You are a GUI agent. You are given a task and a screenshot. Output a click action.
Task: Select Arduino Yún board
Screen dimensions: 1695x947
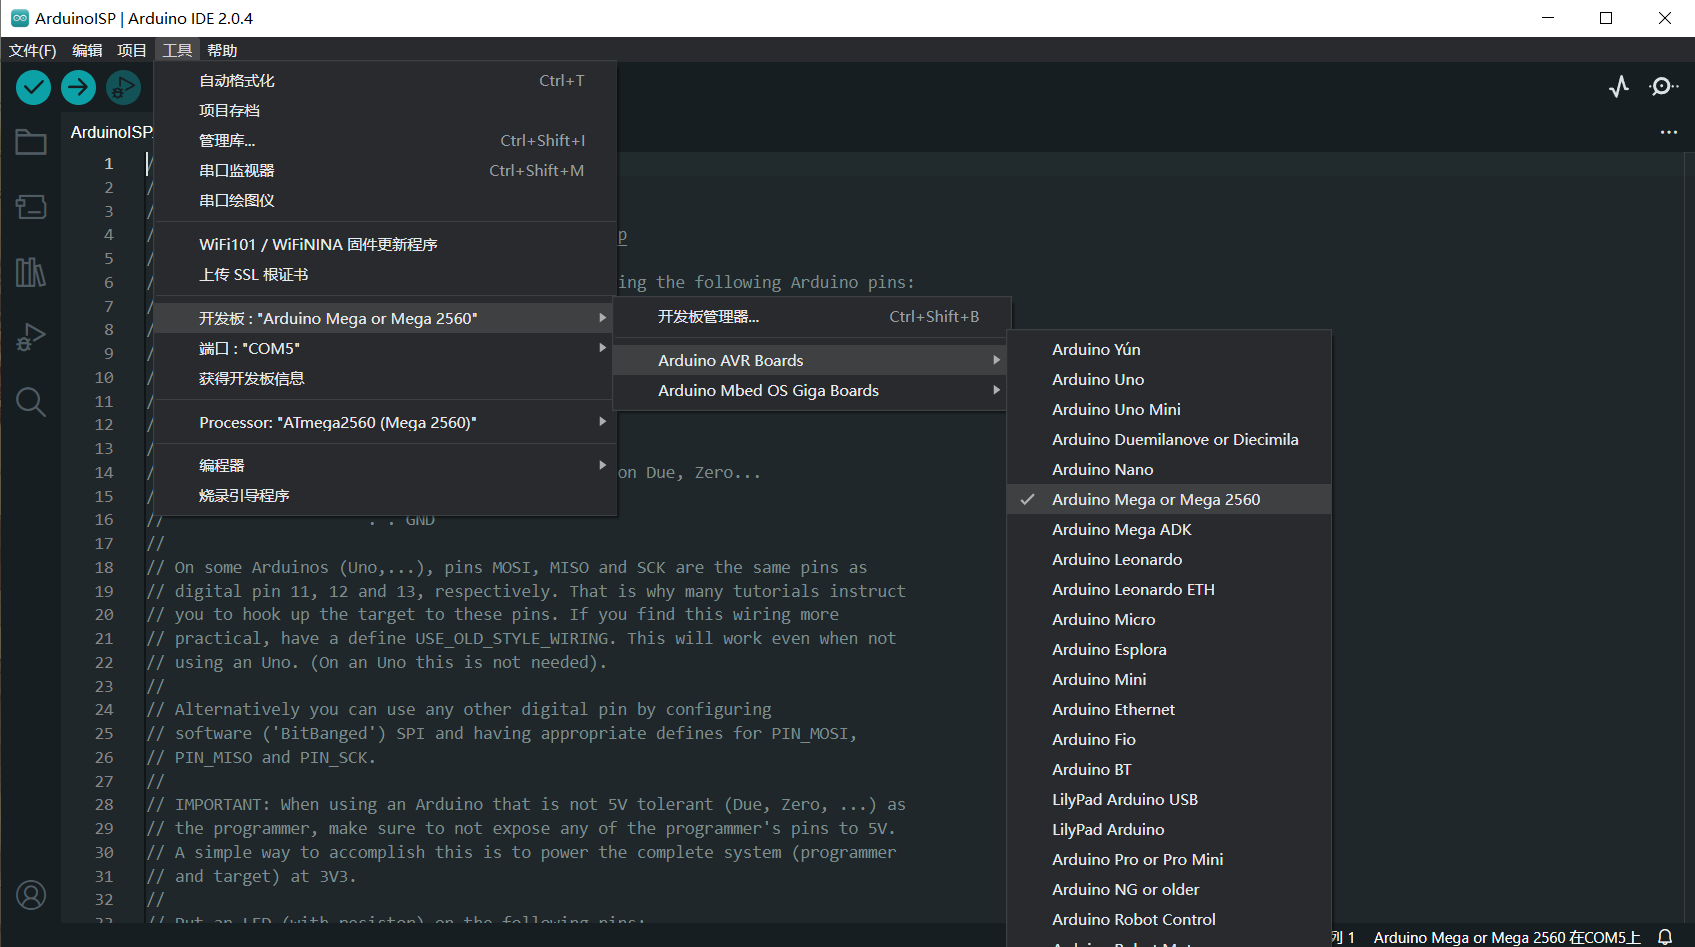click(x=1169, y=349)
